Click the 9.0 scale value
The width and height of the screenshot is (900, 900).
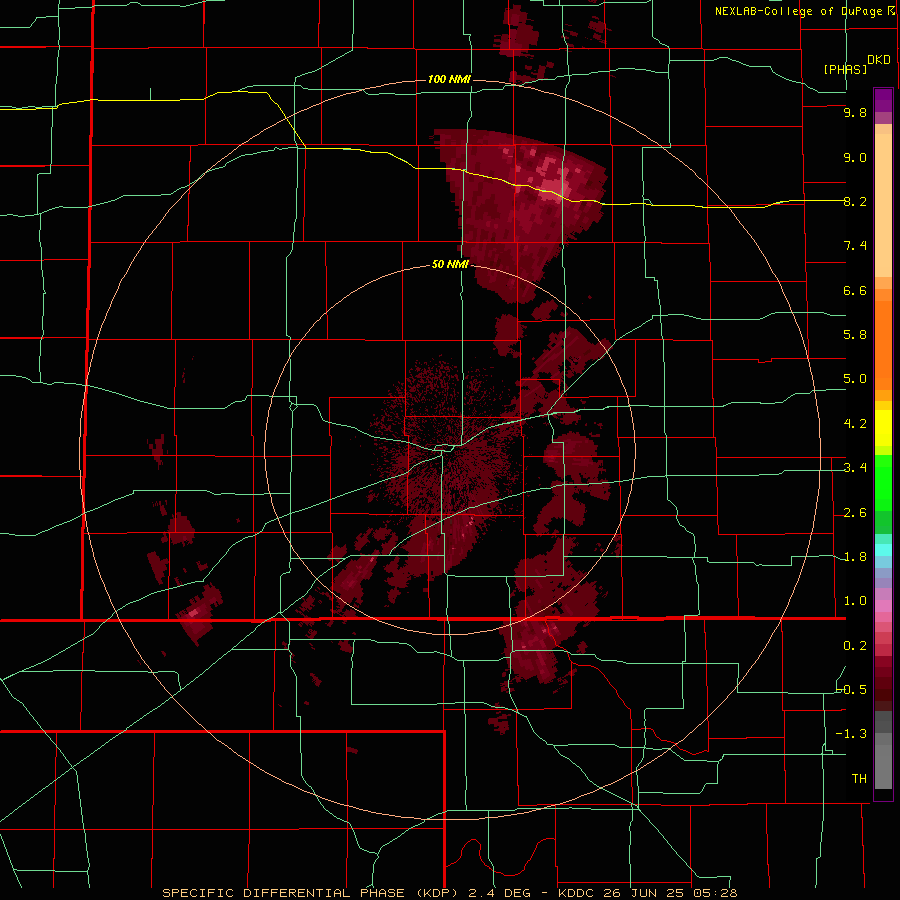coord(855,157)
